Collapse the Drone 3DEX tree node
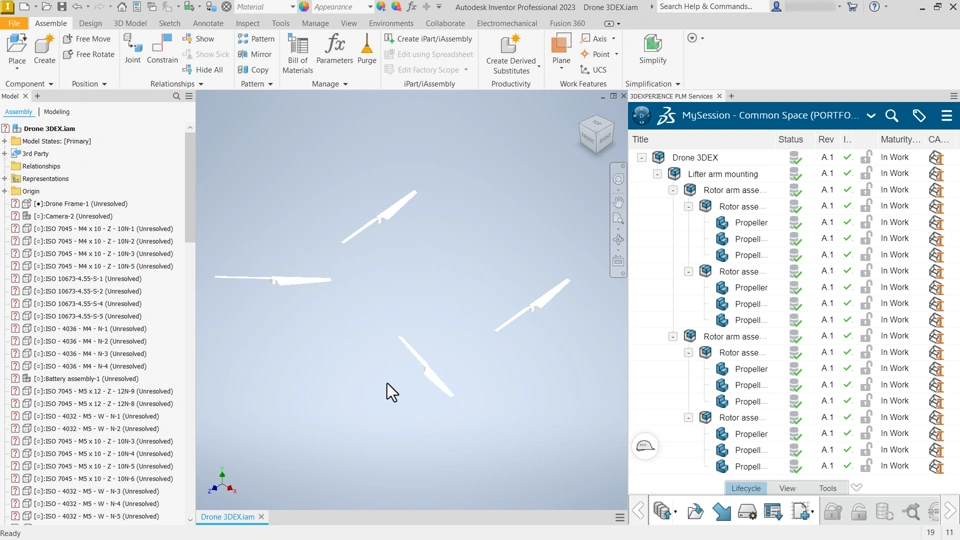 click(x=641, y=157)
